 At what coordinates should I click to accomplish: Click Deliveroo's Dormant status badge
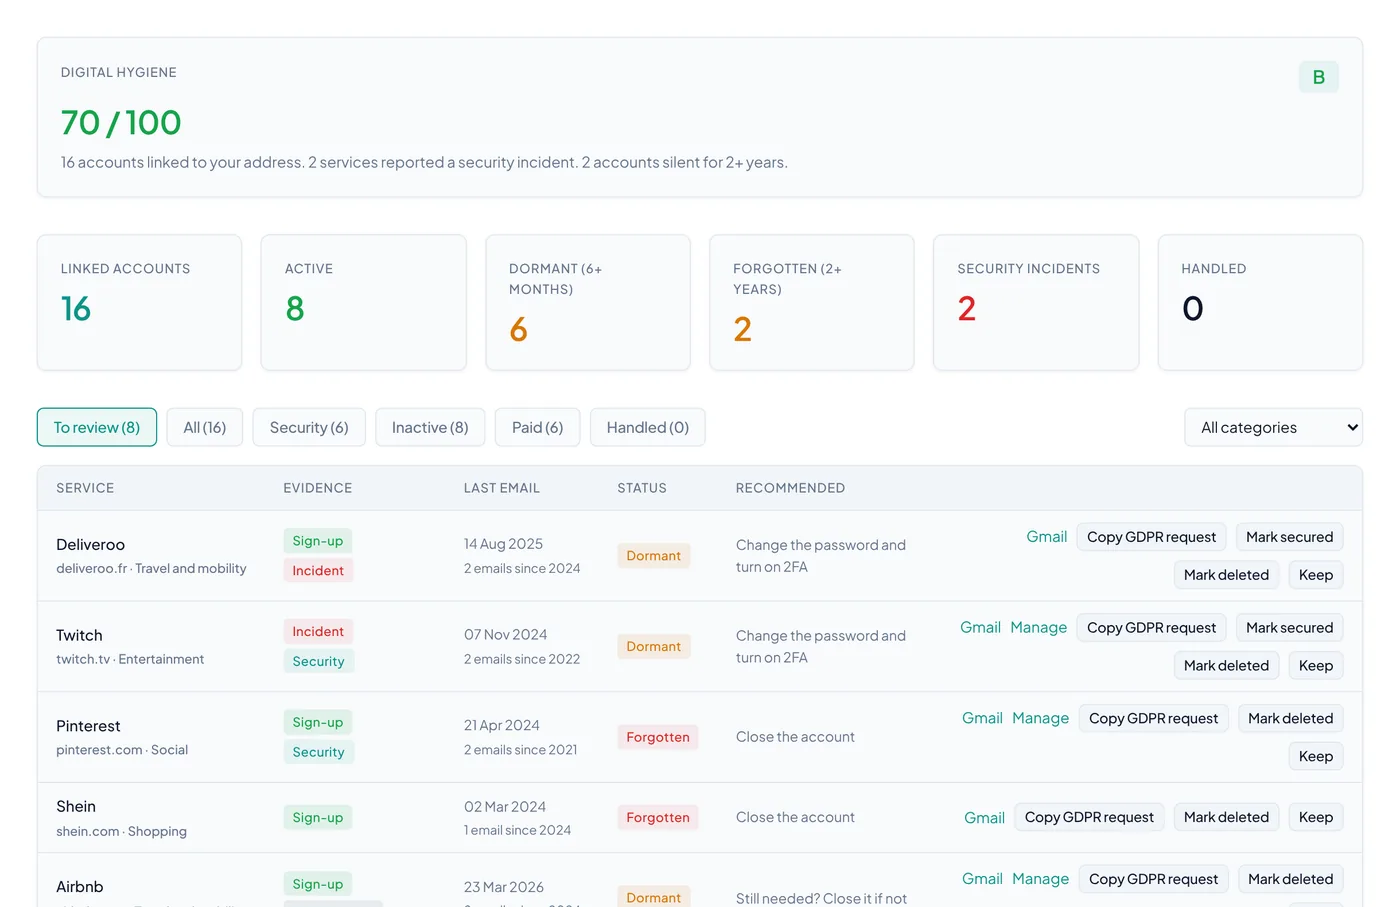(x=654, y=556)
